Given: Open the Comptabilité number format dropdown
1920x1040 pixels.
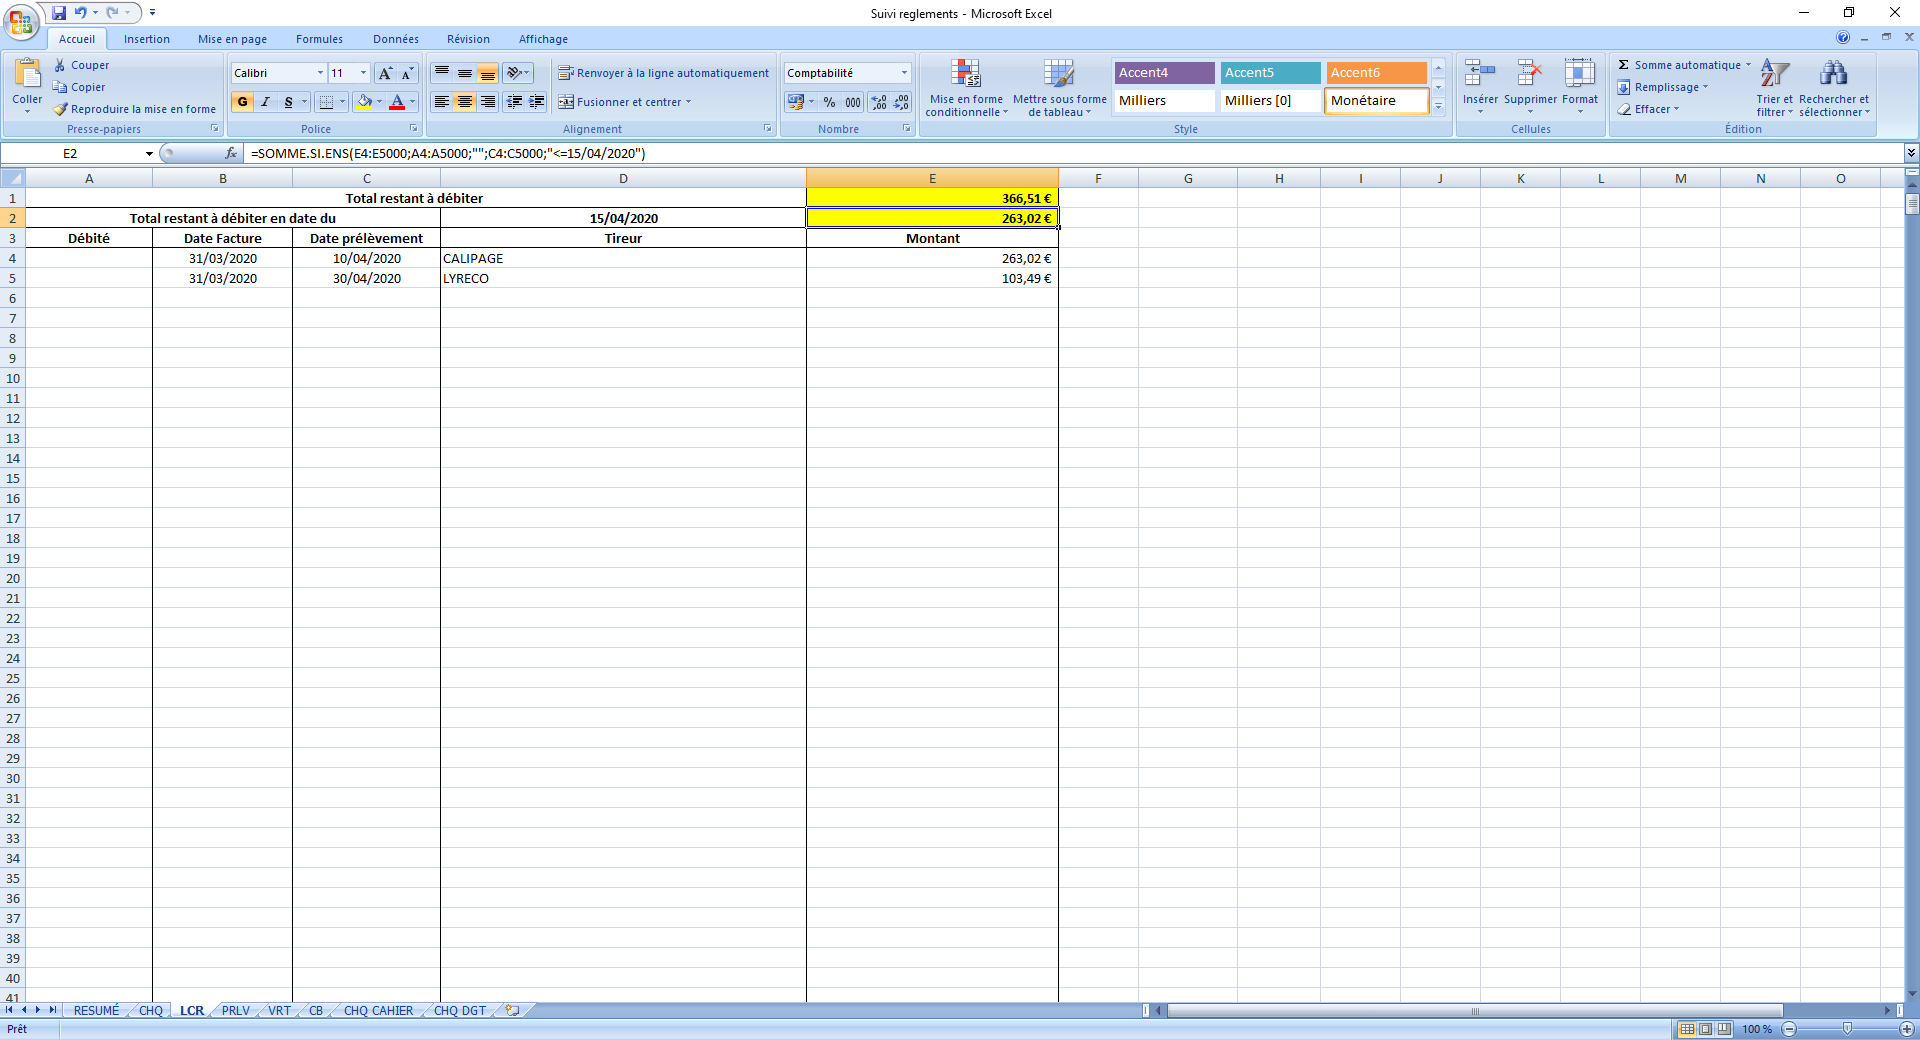Looking at the screenshot, I should [x=904, y=73].
